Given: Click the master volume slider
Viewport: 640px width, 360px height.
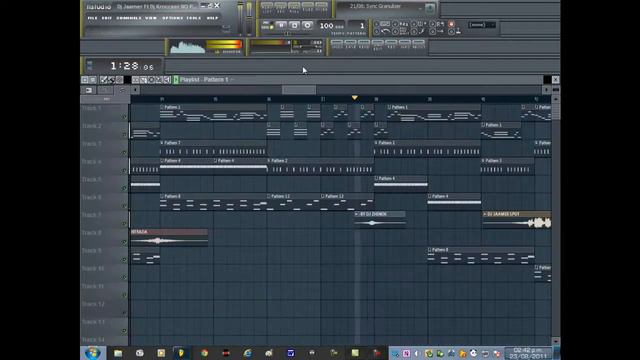Looking at the screenshot, I should [240, 18].
